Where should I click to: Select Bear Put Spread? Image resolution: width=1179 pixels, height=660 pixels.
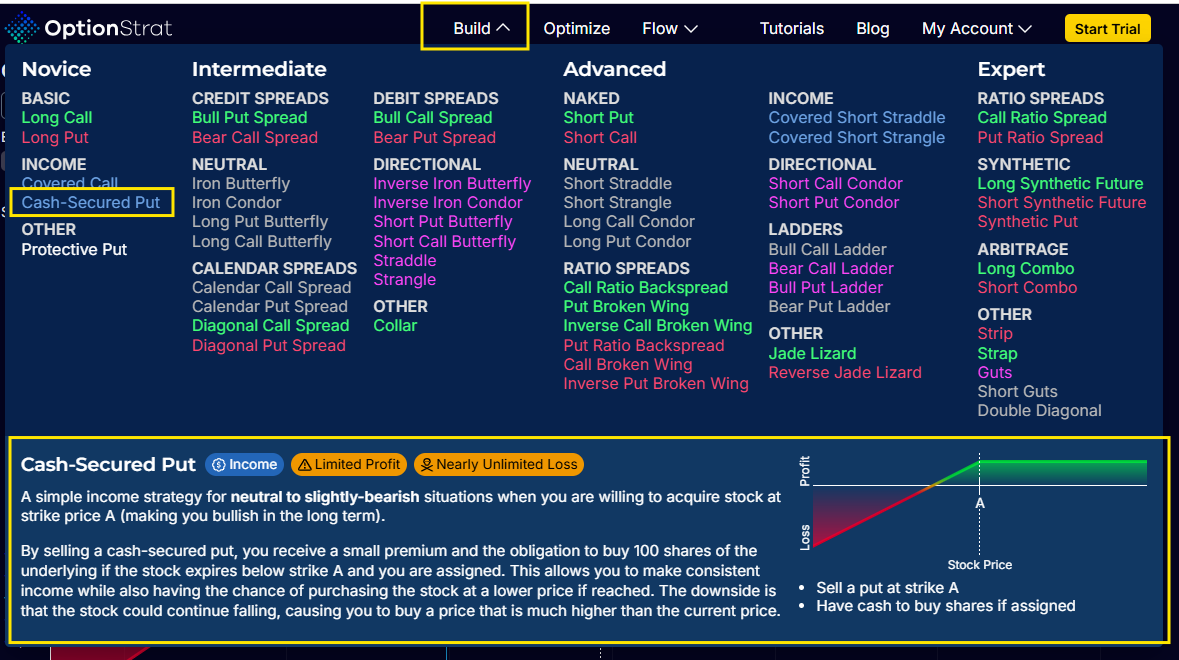[435, 138]
